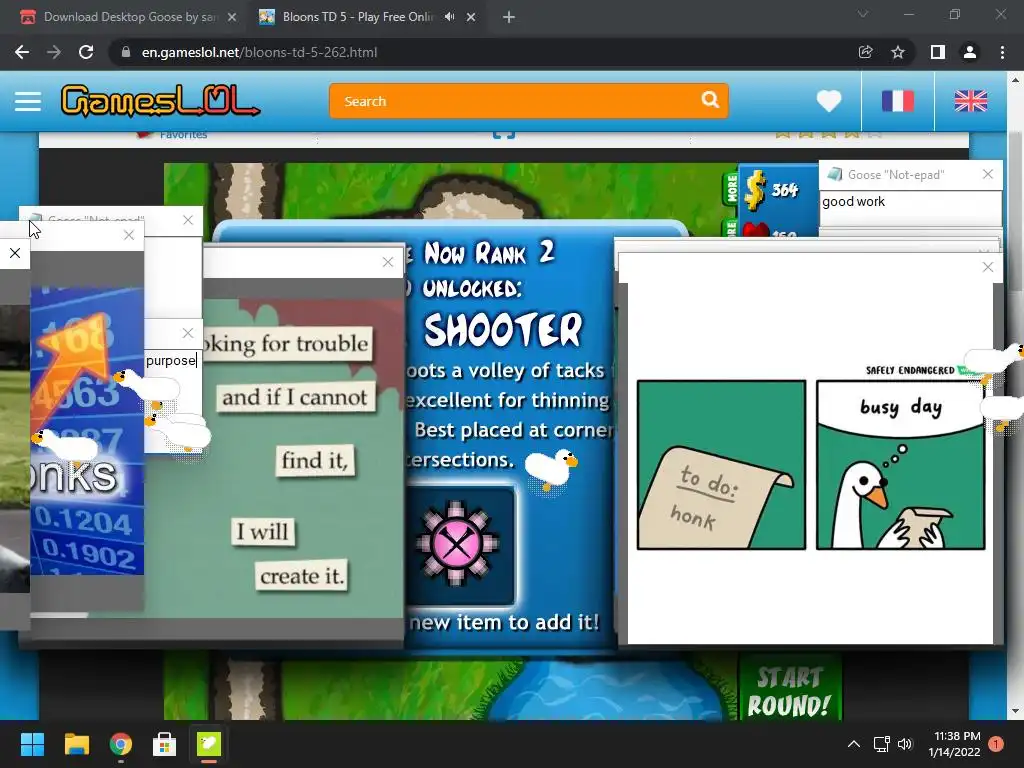Image resolution: width=1024 pixels, height=768 pixels.
Task: Mute the Bloons TD 5 tab audio icon
Action: [x=449, y=17]
